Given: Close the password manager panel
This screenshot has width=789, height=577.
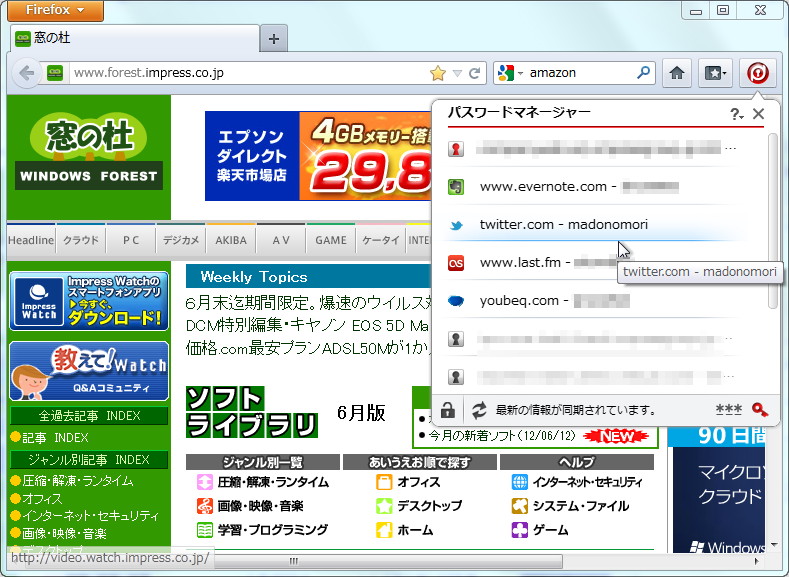Looking at the screenshot, I should pos(758,114).
